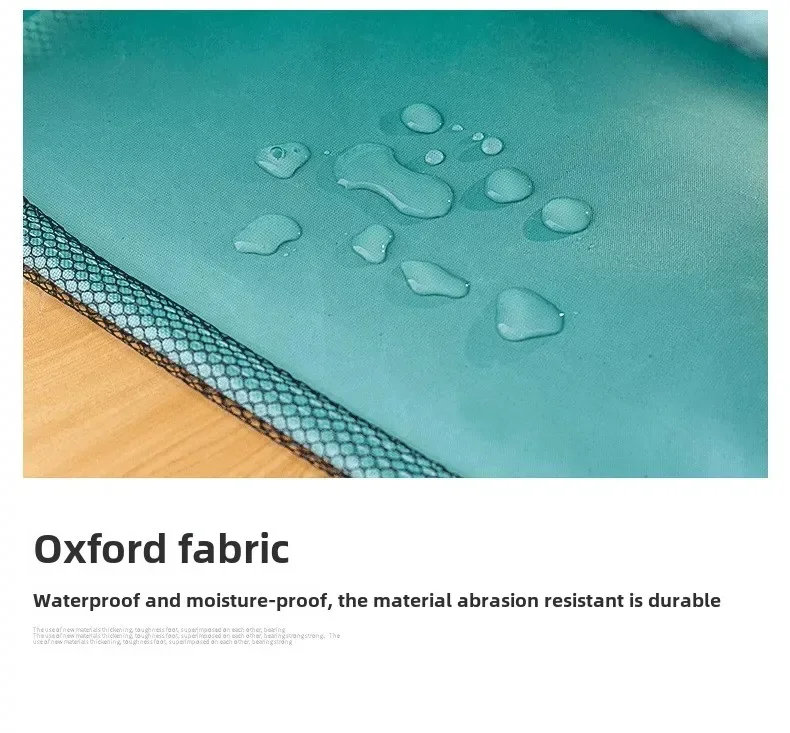Click the small droplet below the elongated one
Screen dimensions: 790x733
pos(372,244)
